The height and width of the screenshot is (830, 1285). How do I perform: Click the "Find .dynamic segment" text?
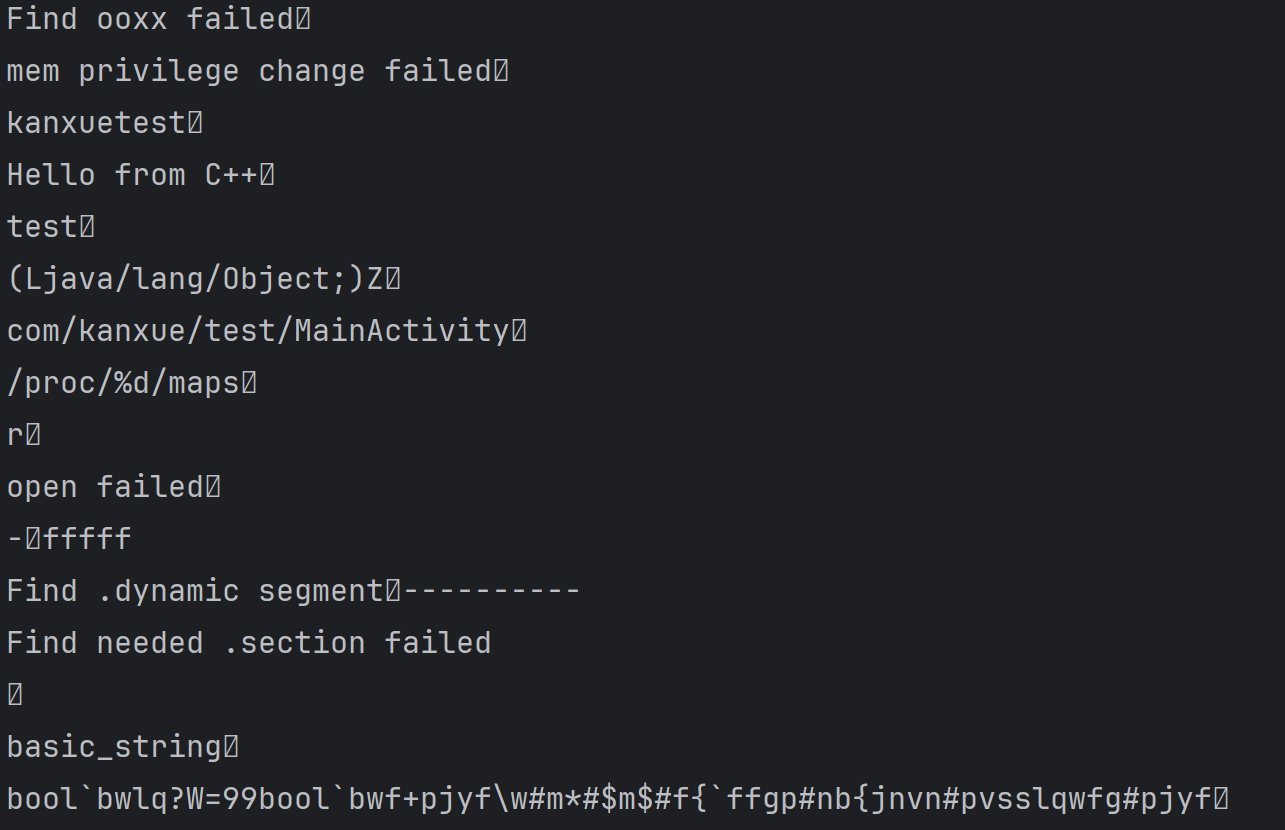click(x=195, y=591)
